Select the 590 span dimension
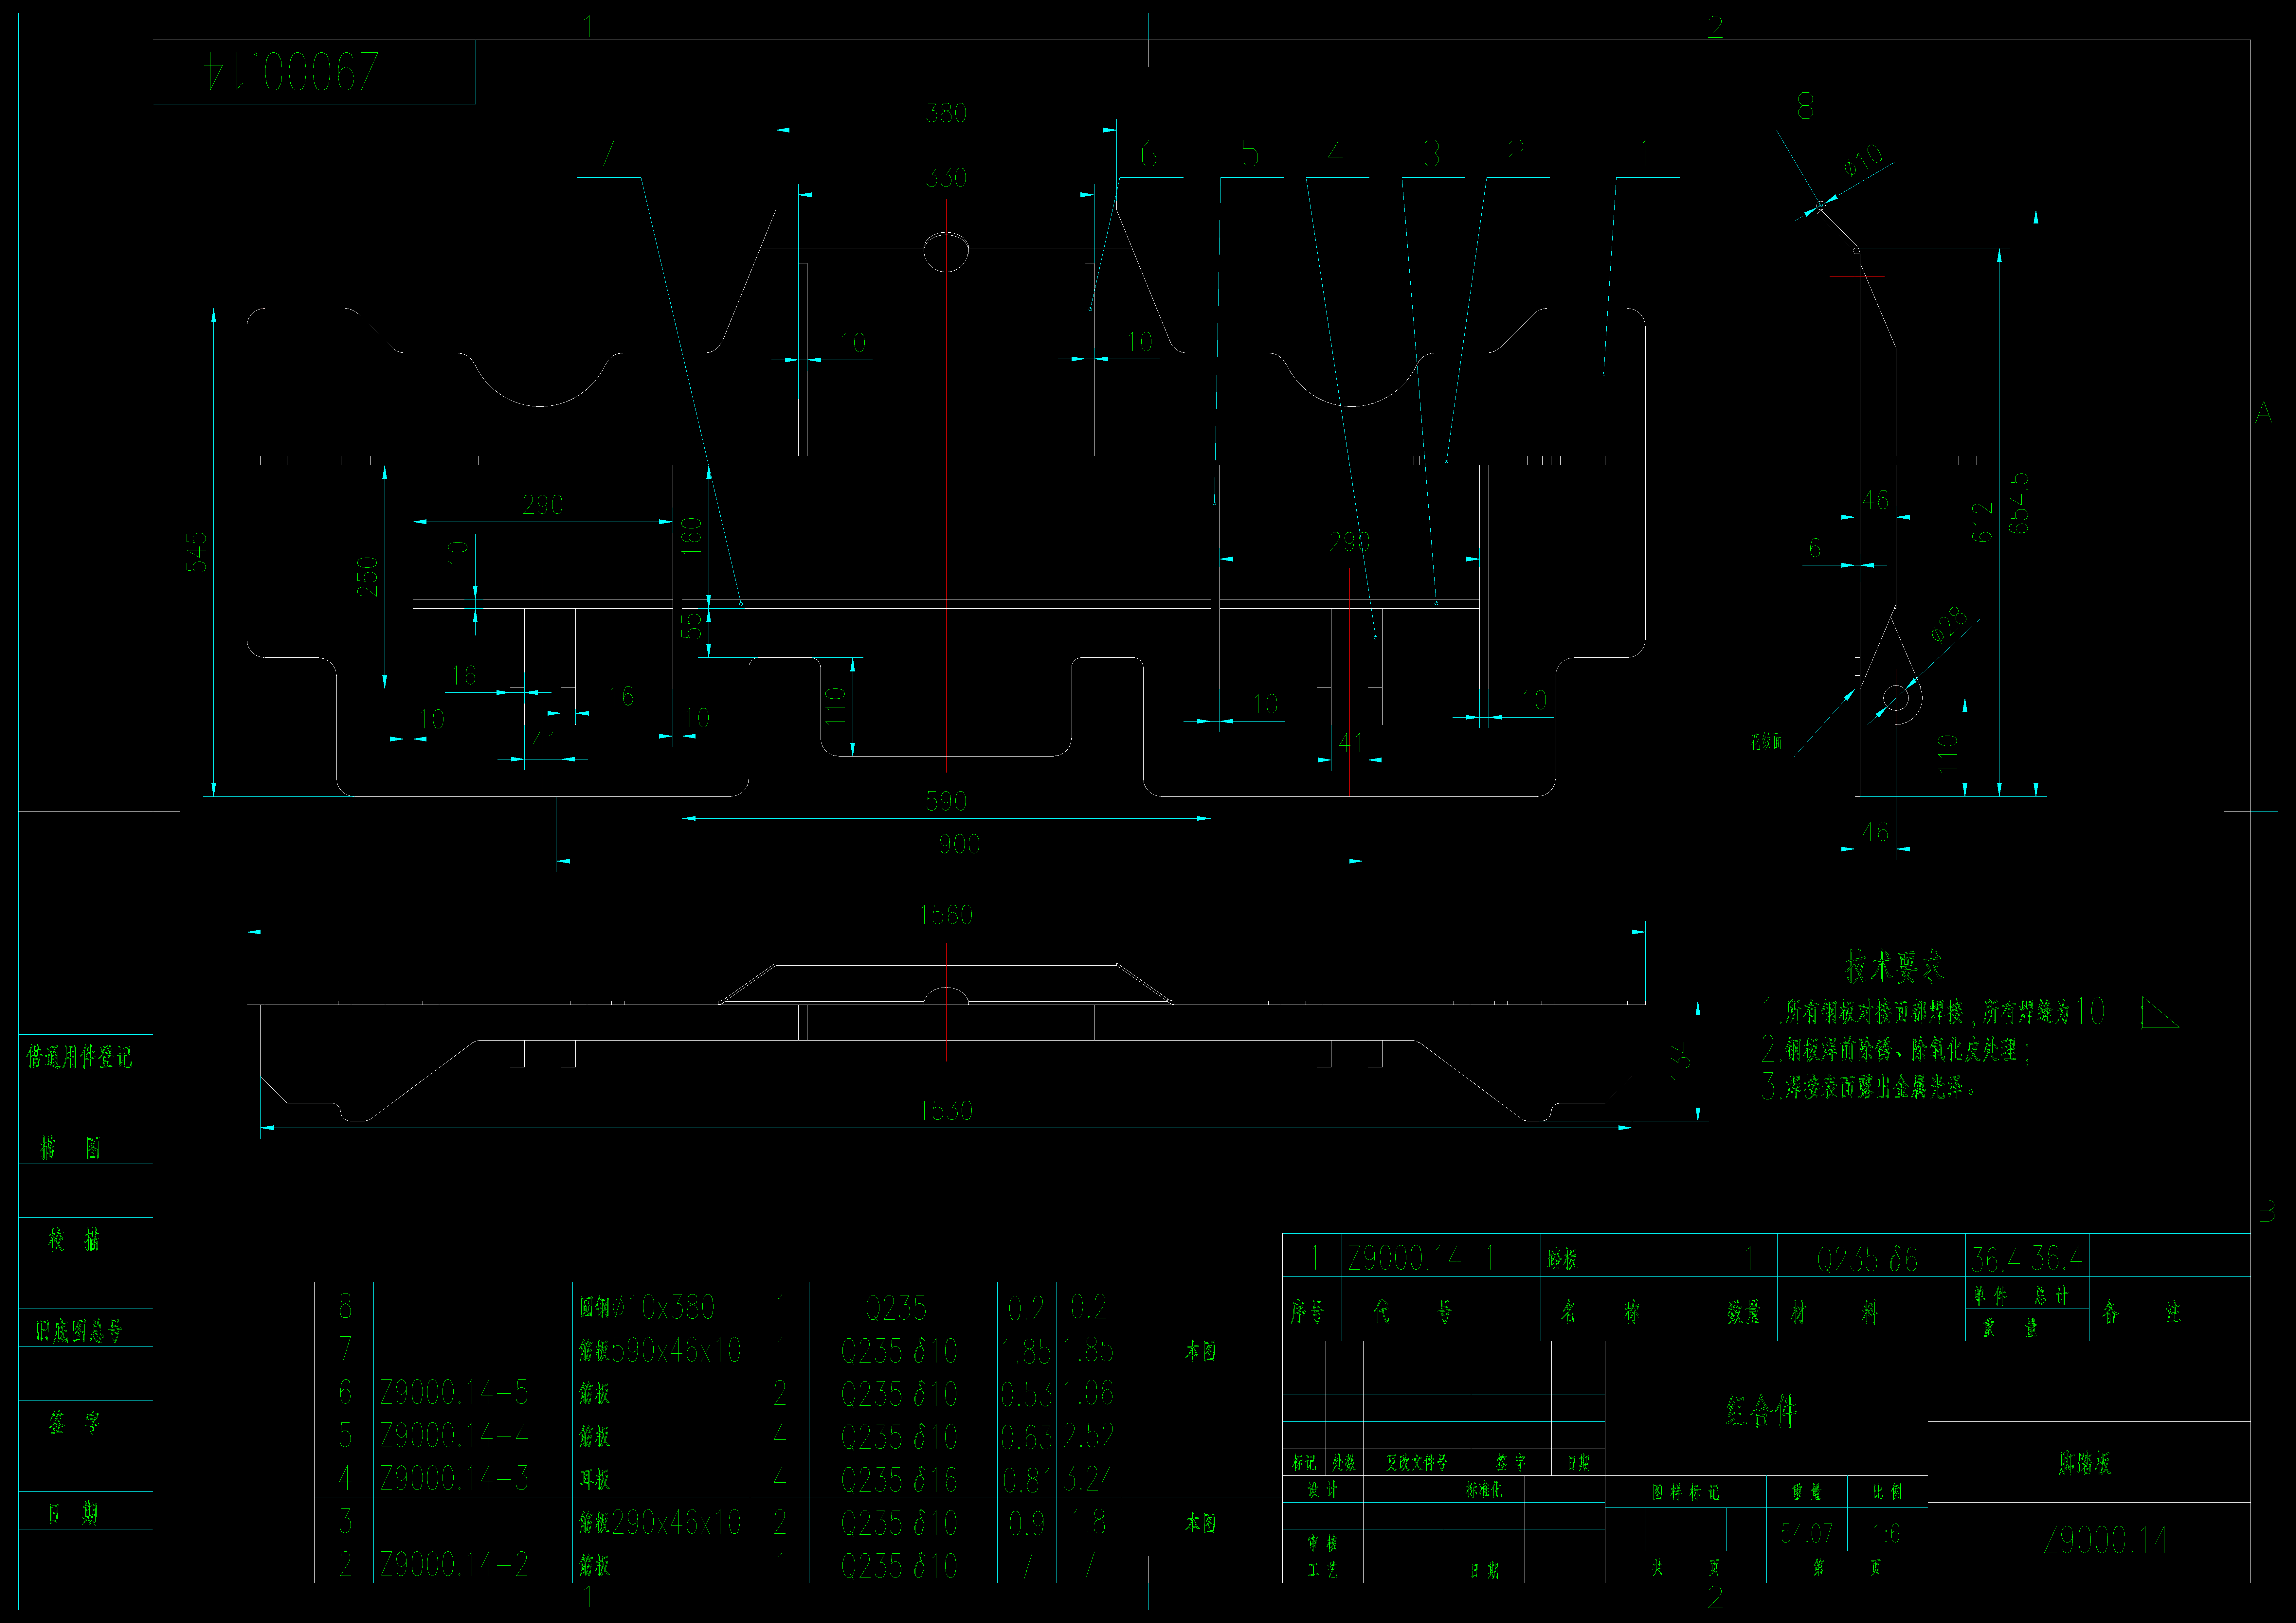Viewport: 2296px width, 1623px height. (946, 801)
